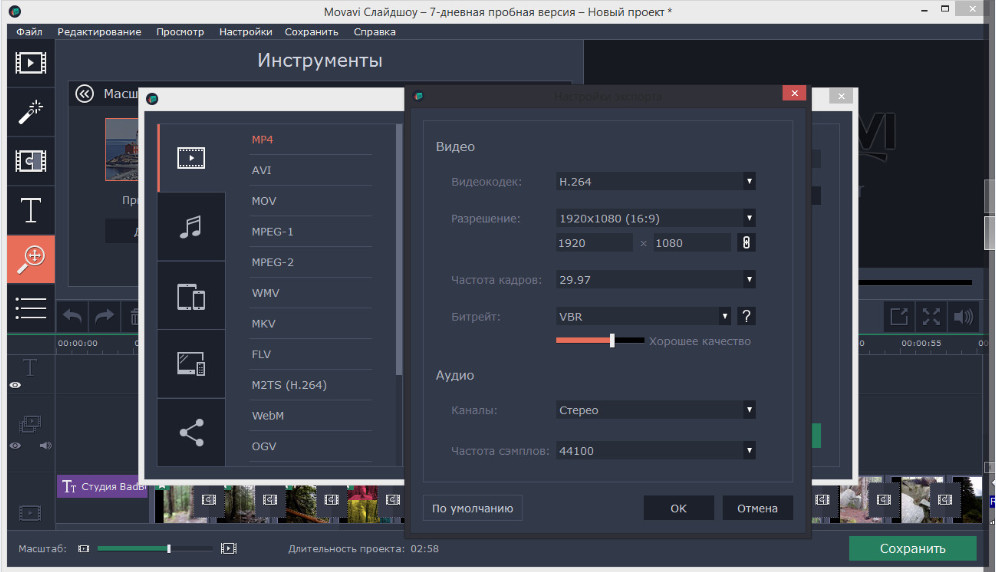Select MPEG-2 format in list
This screenshot has height=572, width=996.
[x=272, y=262]
